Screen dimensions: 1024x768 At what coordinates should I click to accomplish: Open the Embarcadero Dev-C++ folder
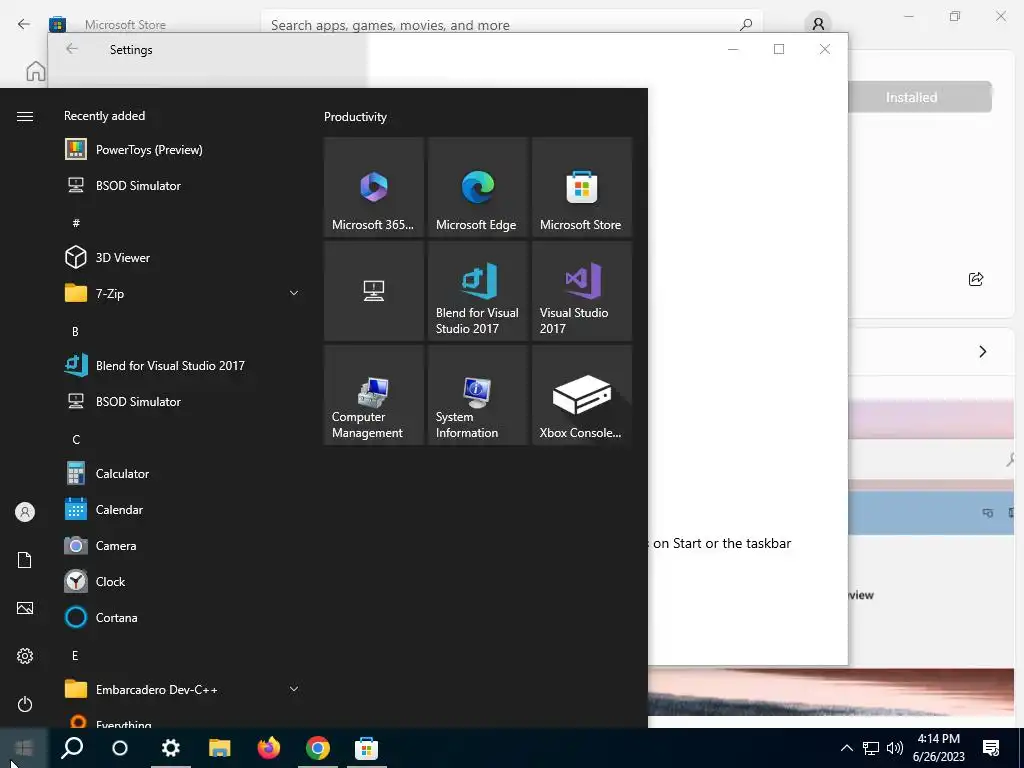[182, 690]
